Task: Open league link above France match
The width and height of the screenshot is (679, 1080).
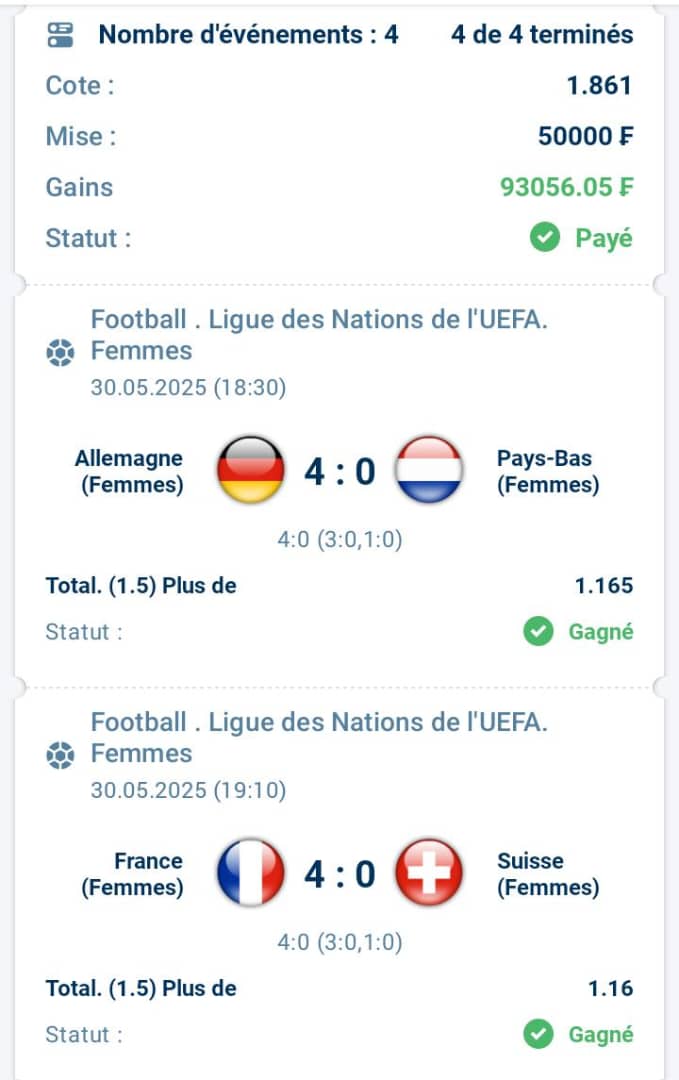Action: click(319, 738)
